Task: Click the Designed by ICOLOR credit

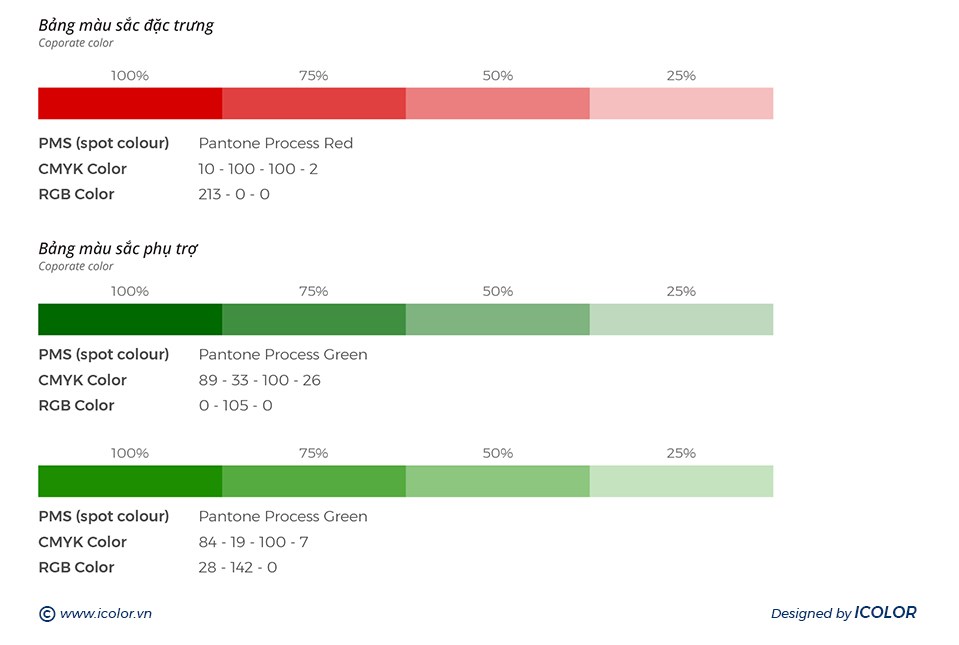Action: [843, 613]
